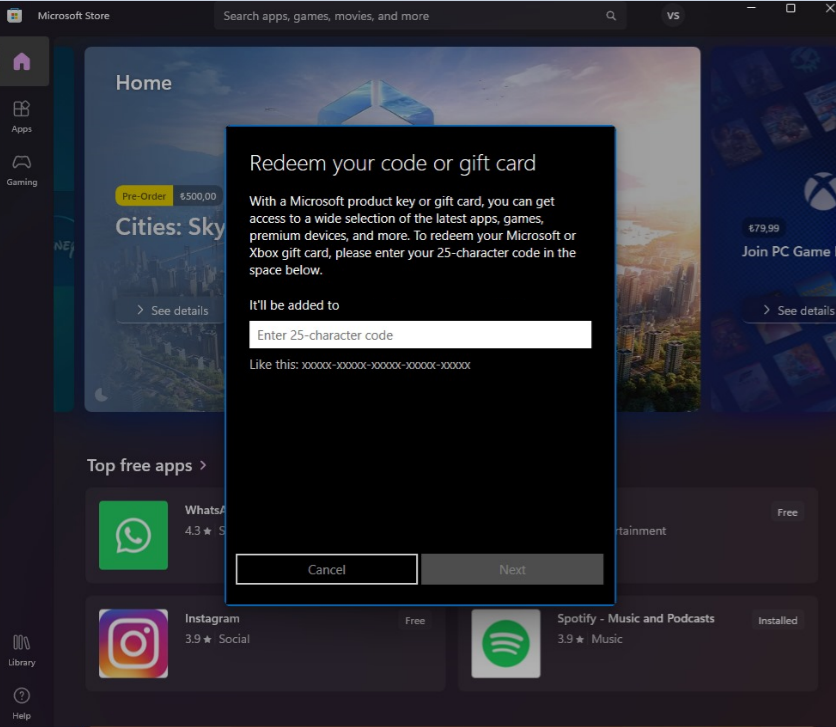Minimize the Microsoft Store window
This screenshot has width=836, height=727.
(x=751, y=8)
